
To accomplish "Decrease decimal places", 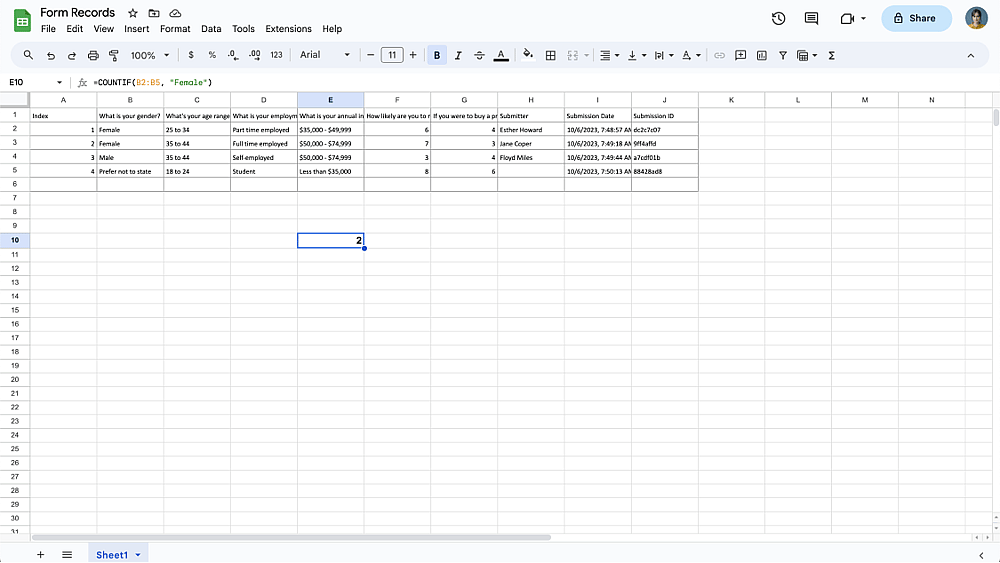I will pos(233,55).
